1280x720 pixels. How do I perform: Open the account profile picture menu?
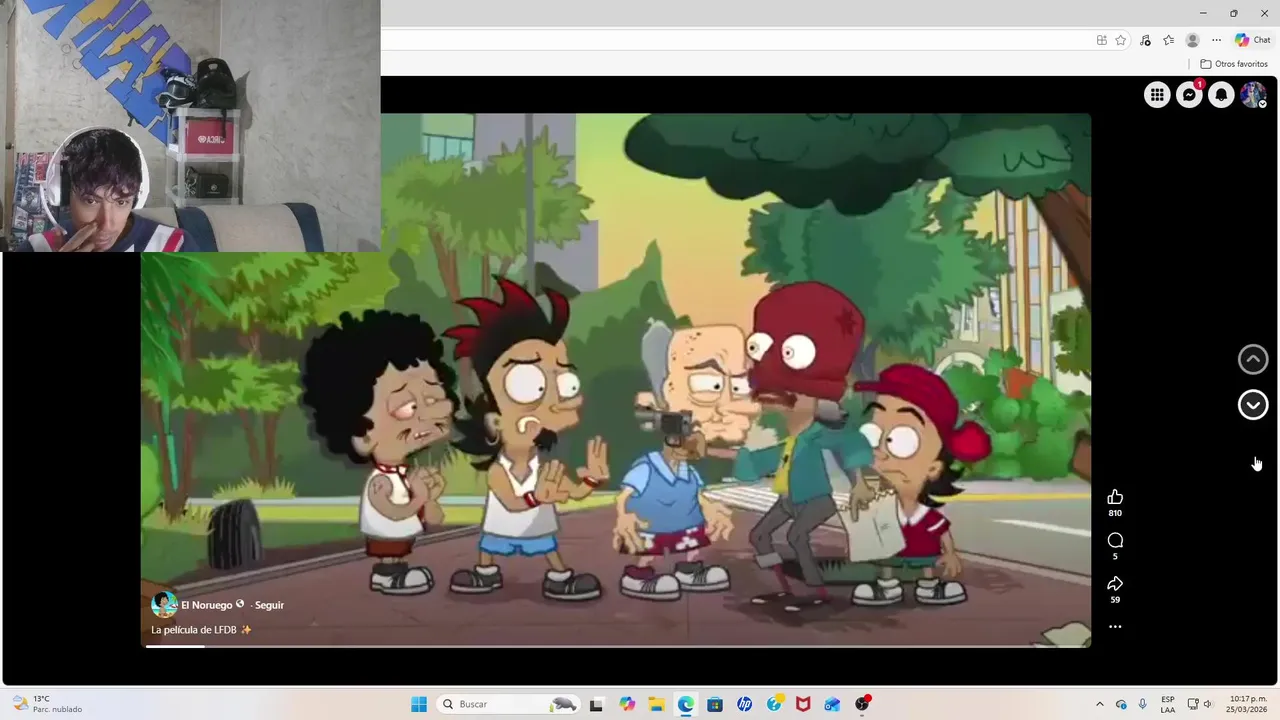pos(1253,95)
